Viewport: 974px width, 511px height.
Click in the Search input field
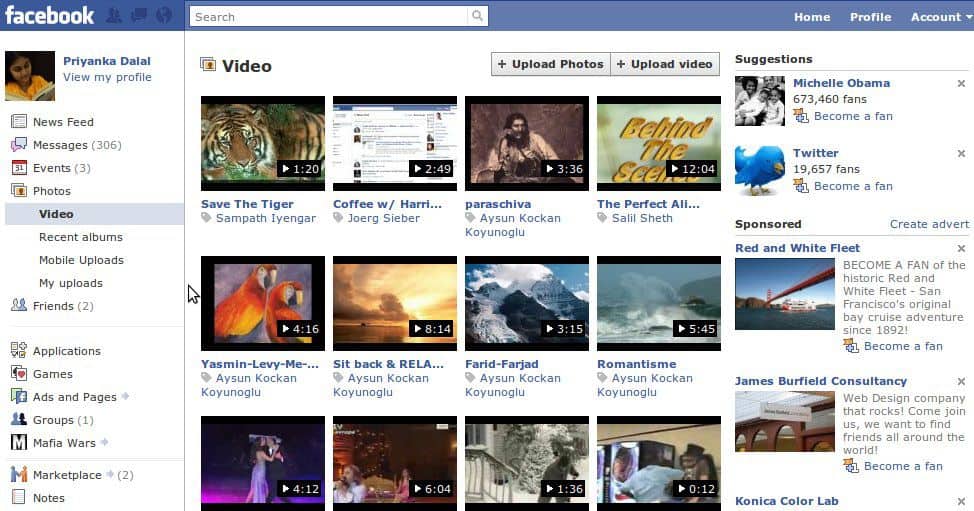pos(329,16)
